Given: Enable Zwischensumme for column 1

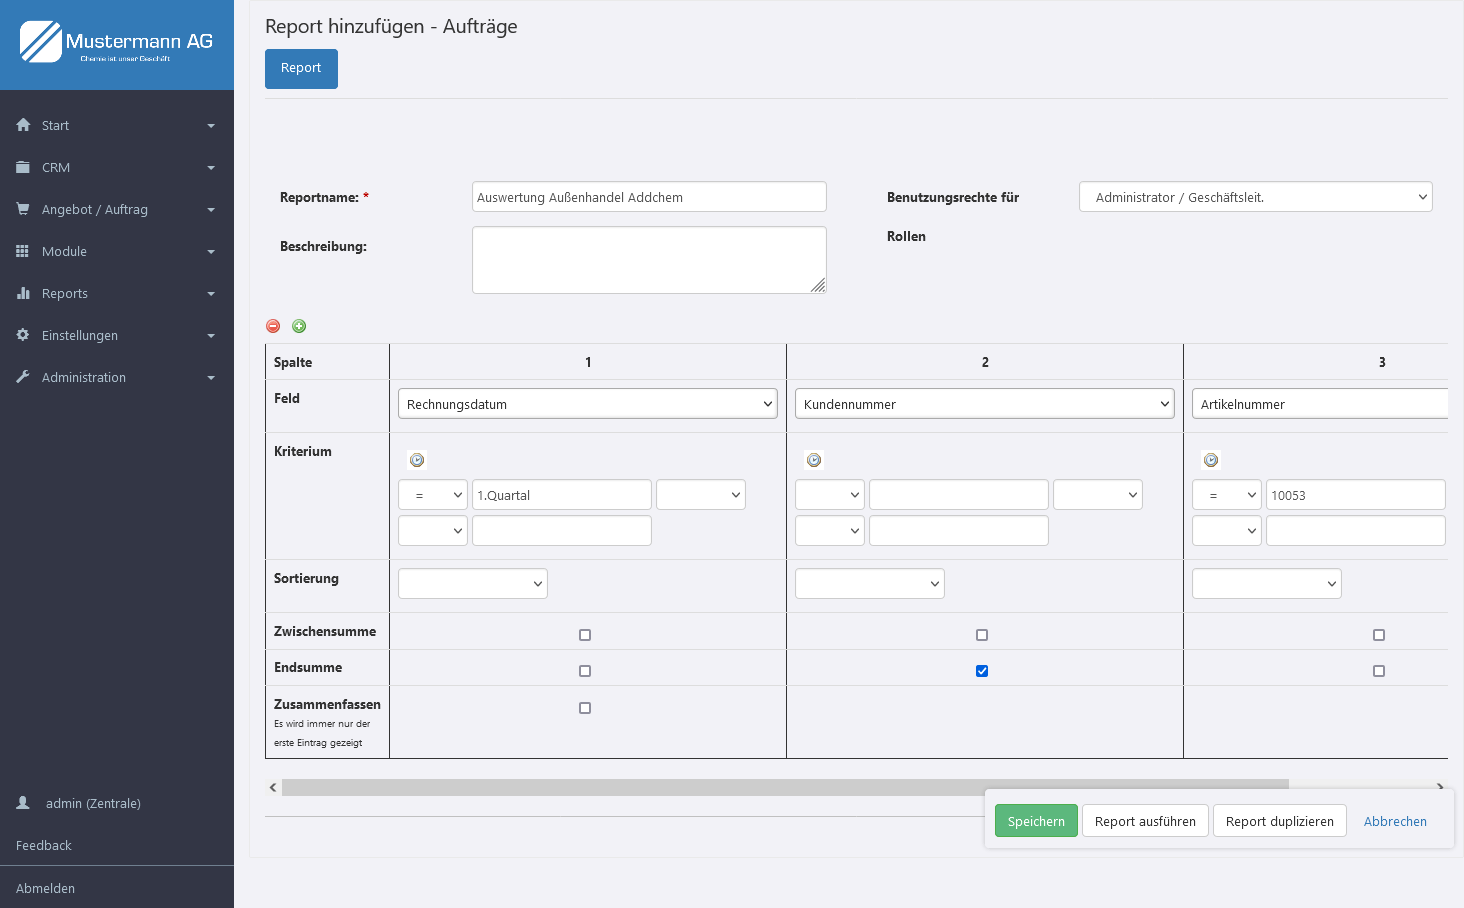Looking at the screenshot, I should click(x=585, y=635).
